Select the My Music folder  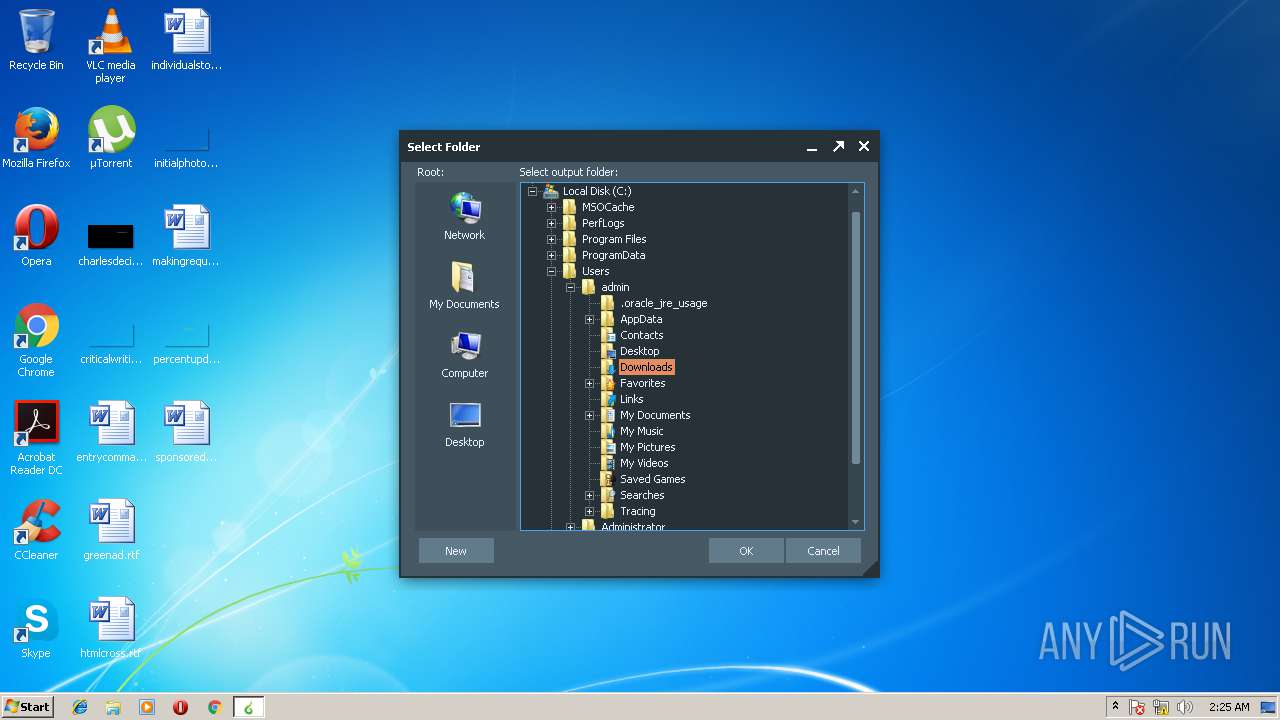641,431
